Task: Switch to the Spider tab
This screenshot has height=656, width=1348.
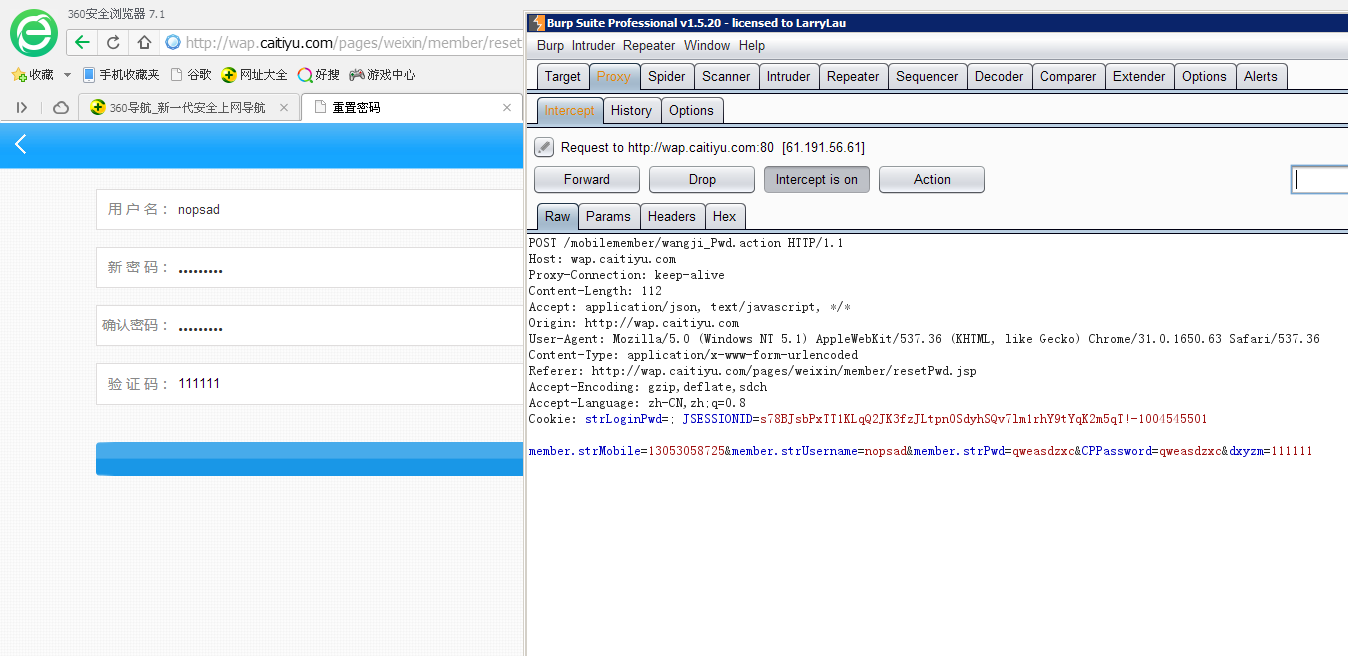Action: (666, 77)
